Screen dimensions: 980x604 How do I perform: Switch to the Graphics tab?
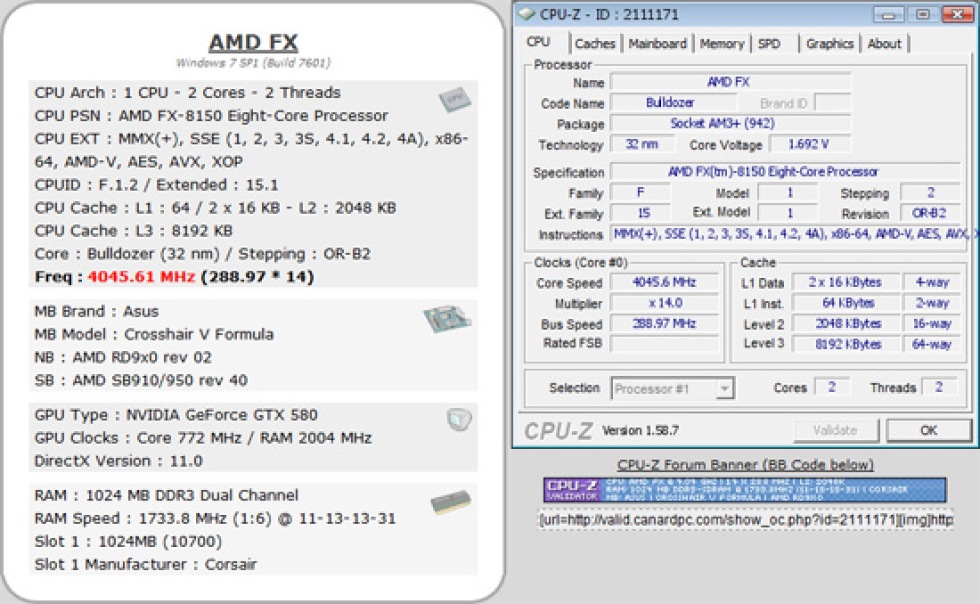click(x=828, y=43)
